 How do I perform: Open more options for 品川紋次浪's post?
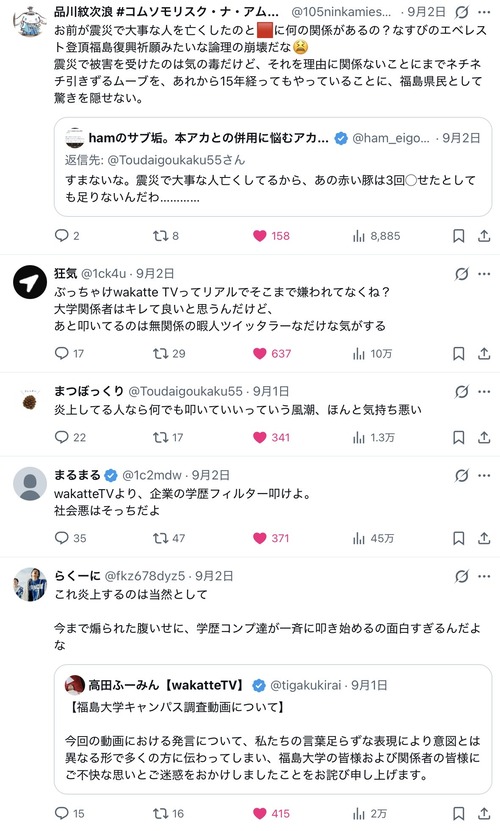coord(484,12)
